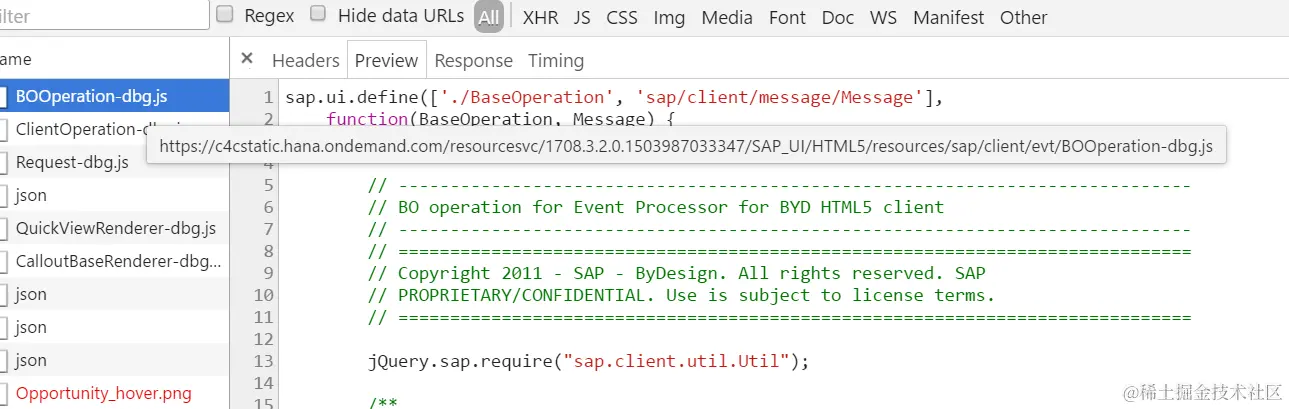
Task: Filter requests by XHR
Action: (541, 17)
